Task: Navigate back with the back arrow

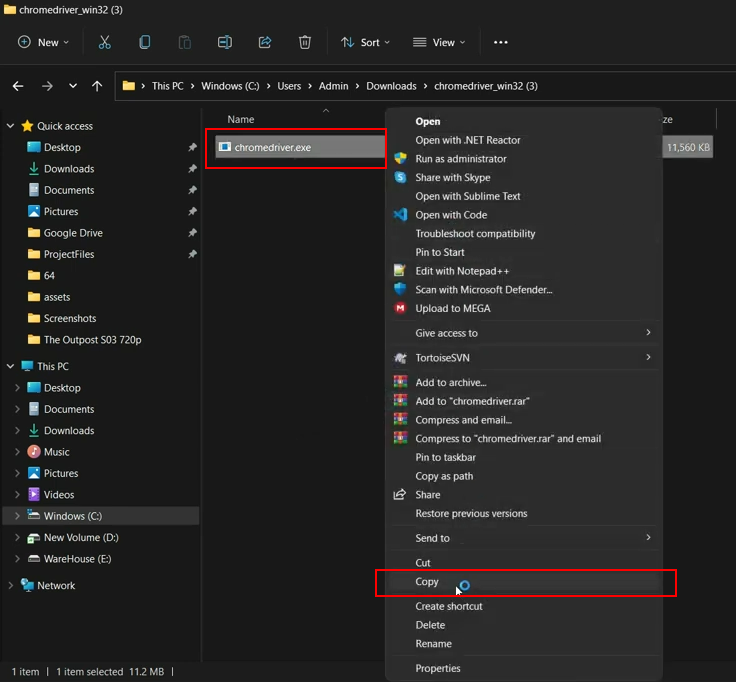Action: [x=18, y=86]
